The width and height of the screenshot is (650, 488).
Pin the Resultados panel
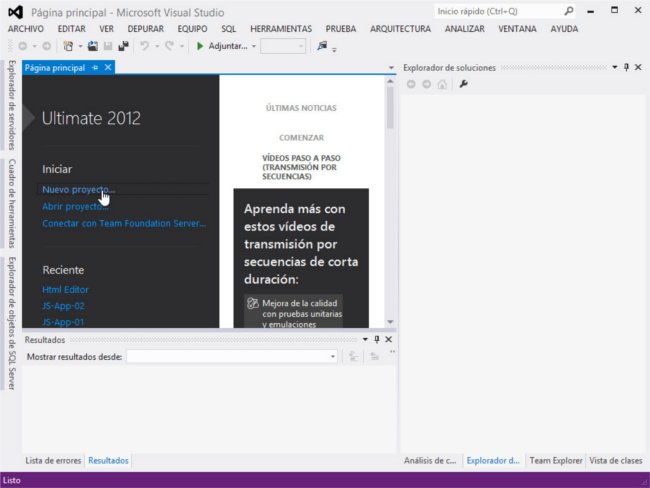pyautogui.click(x=376, y=340)
